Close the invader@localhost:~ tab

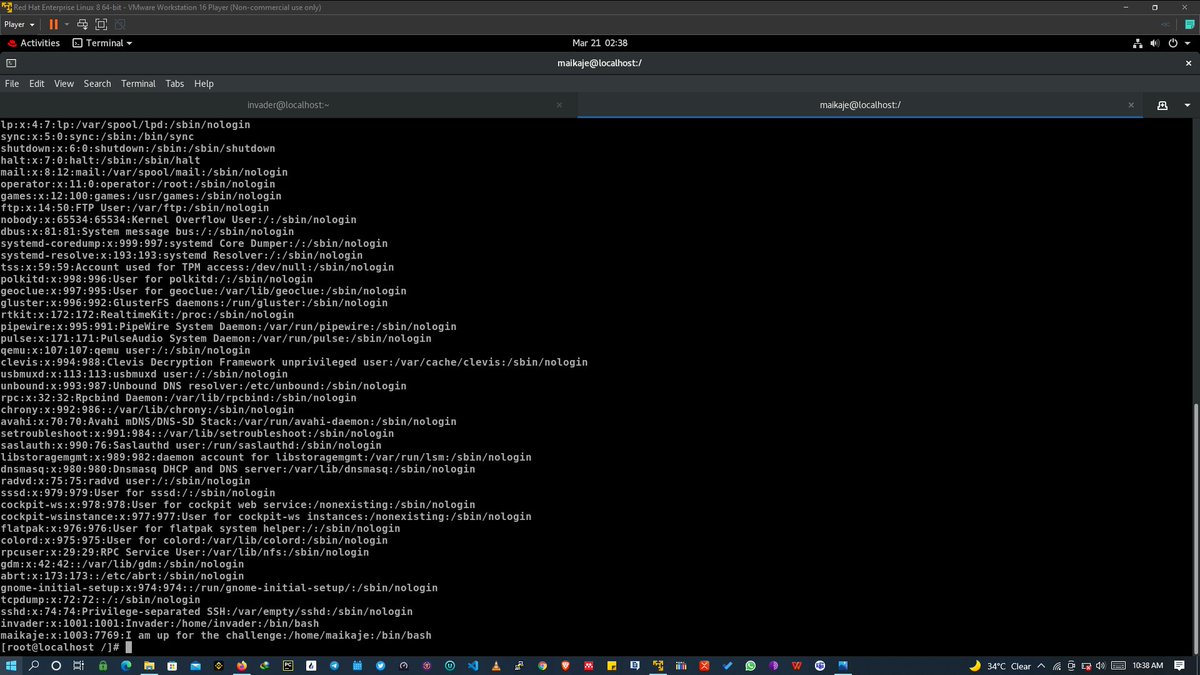click(x=559, y=105)
